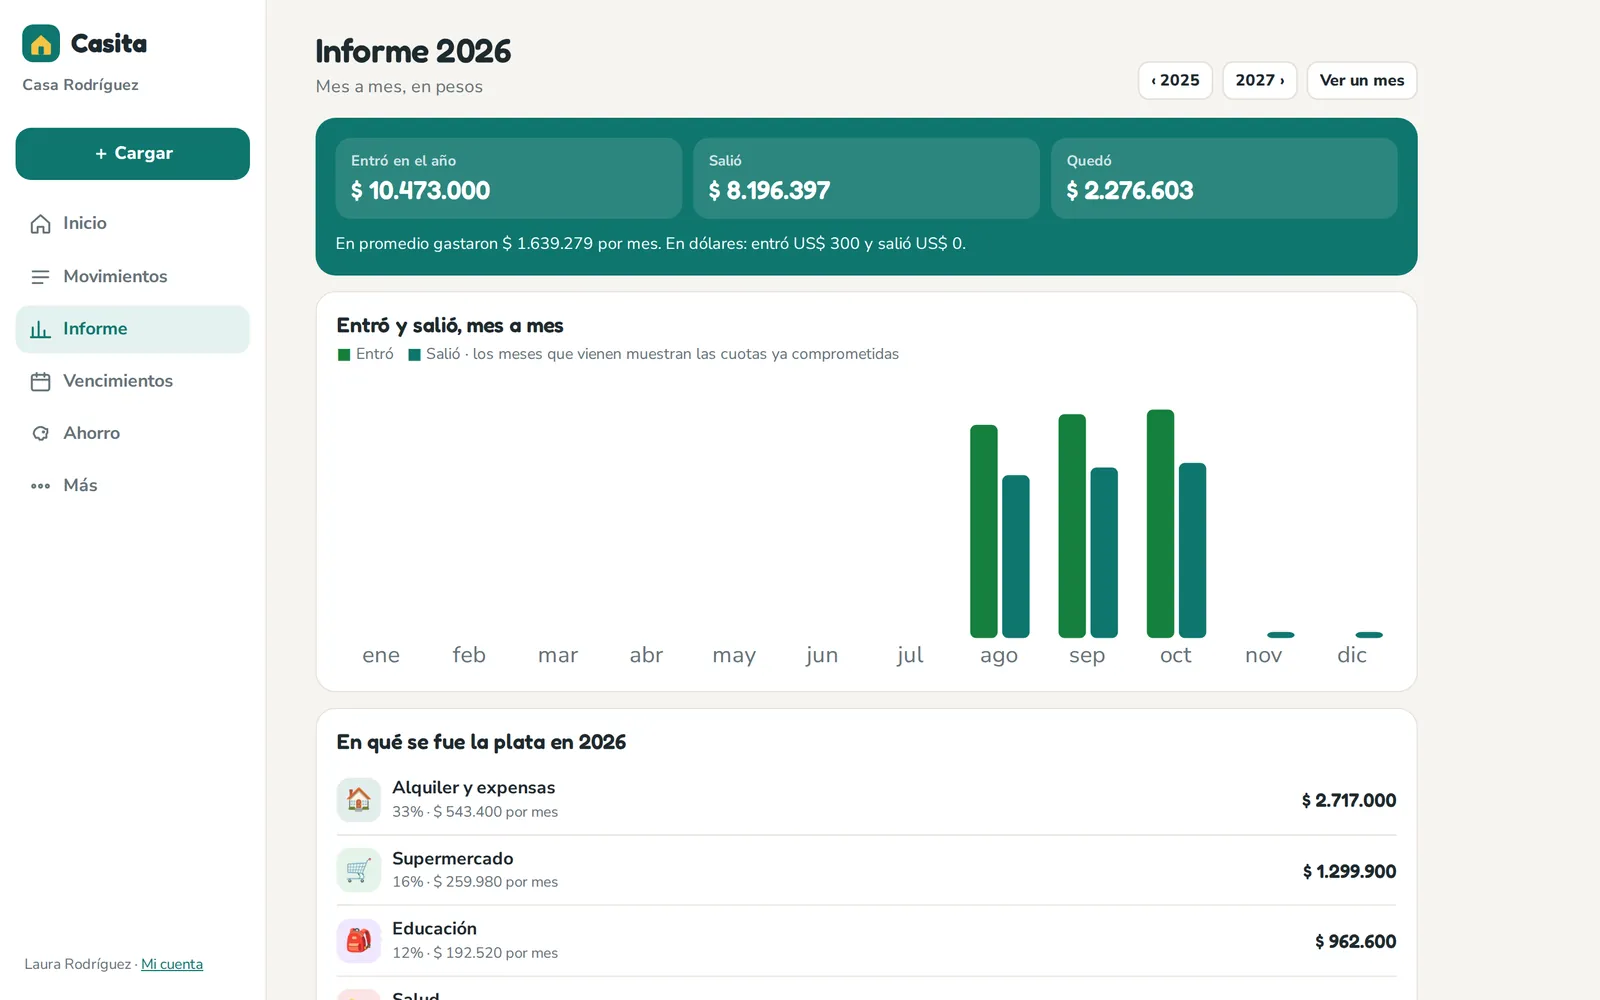Image resolution: width=1600 pixels, height=1000 pixels.
Task: Click the $ 1.299.900 amount
Action: pyautogui.click(x=1349, y=872)
